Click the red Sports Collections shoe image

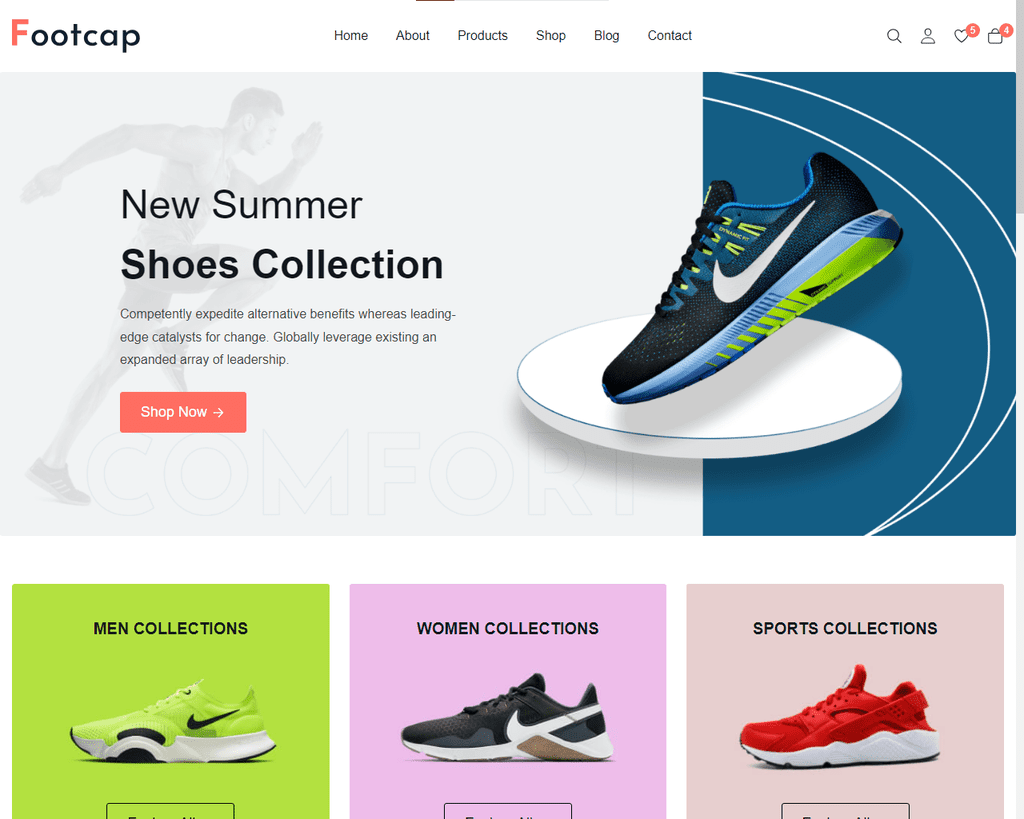pos(840,716)
